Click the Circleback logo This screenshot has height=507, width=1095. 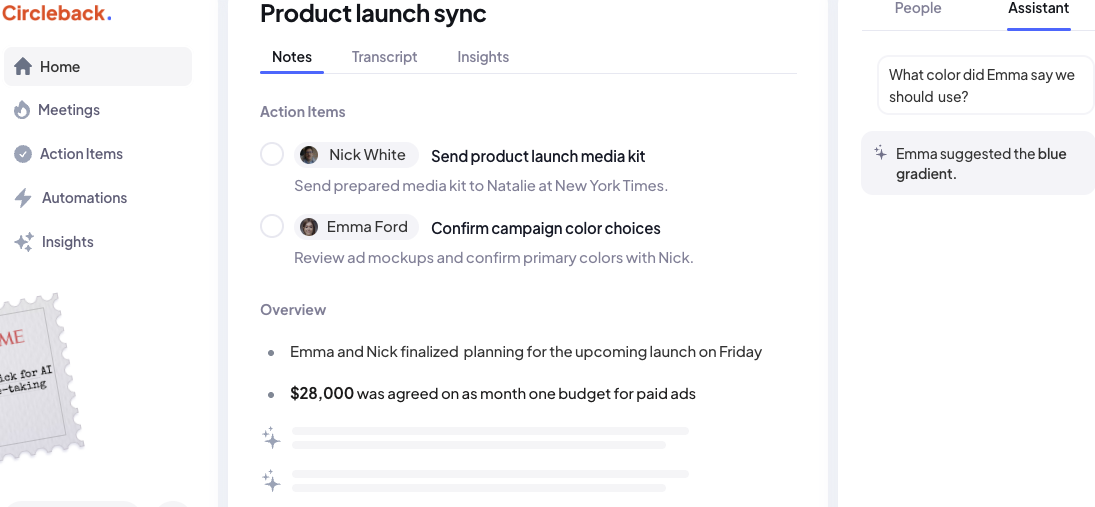click(56, 13)
